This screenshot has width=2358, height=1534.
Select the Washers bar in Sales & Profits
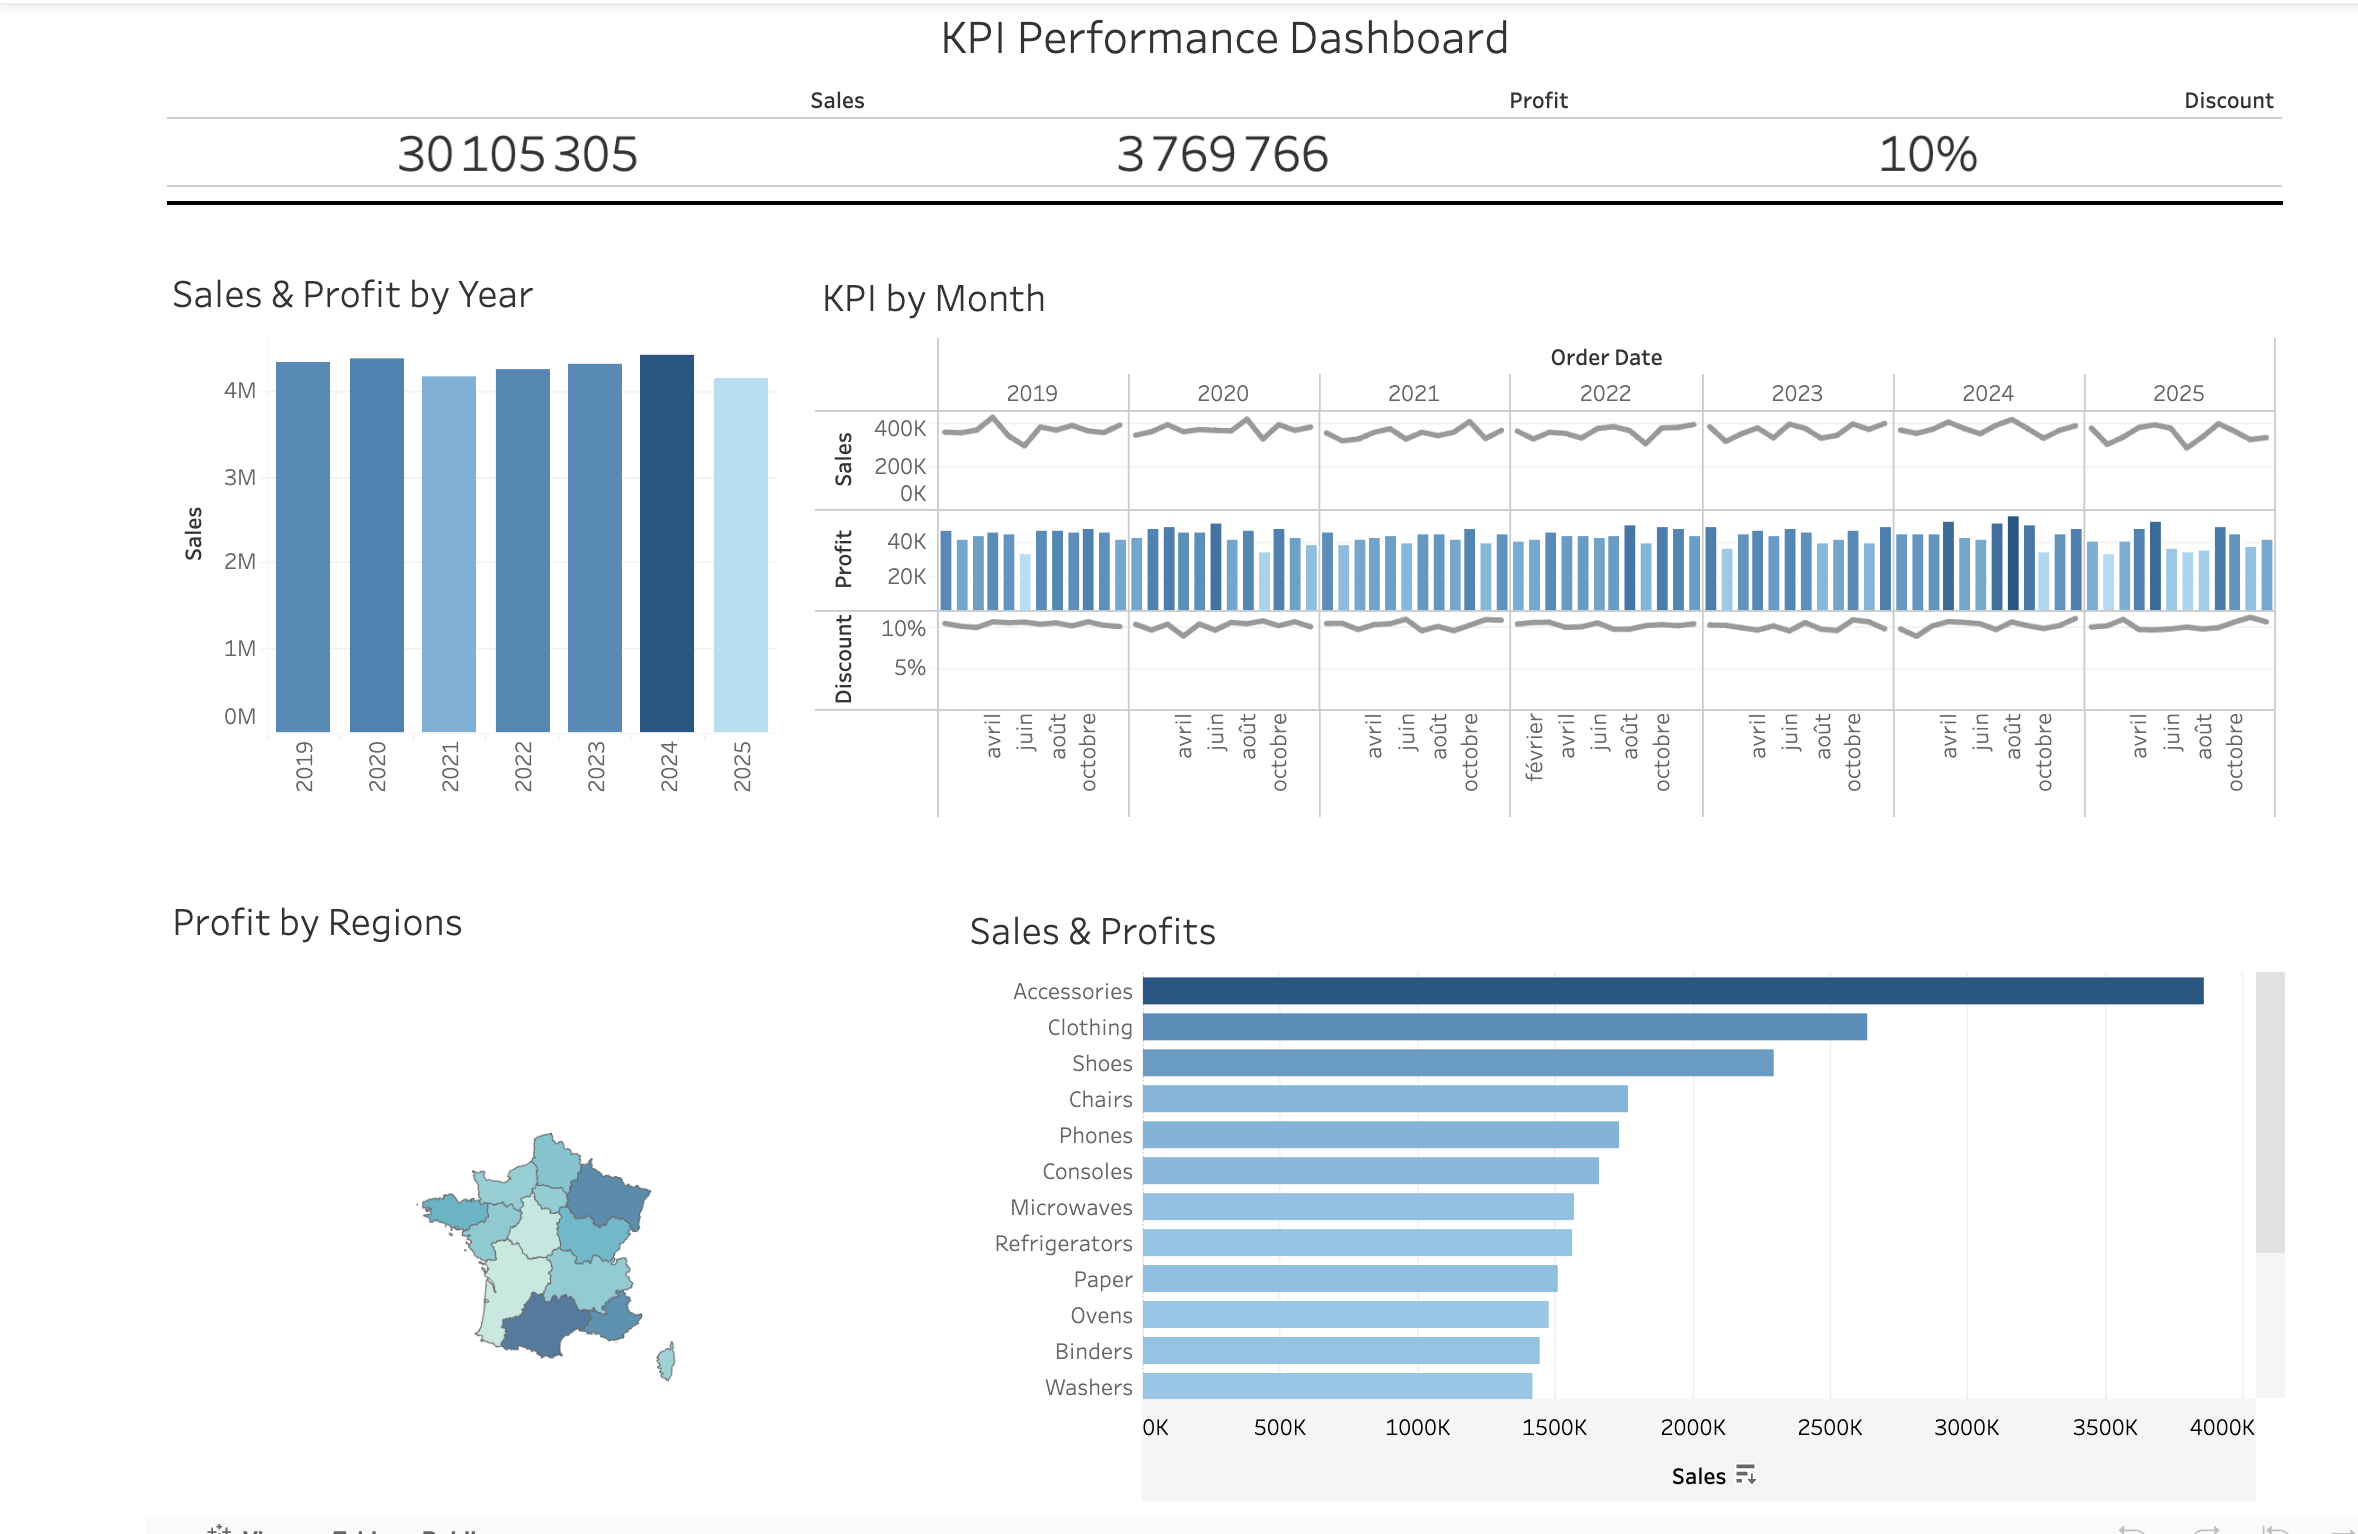click(x=1335, y=1387)
